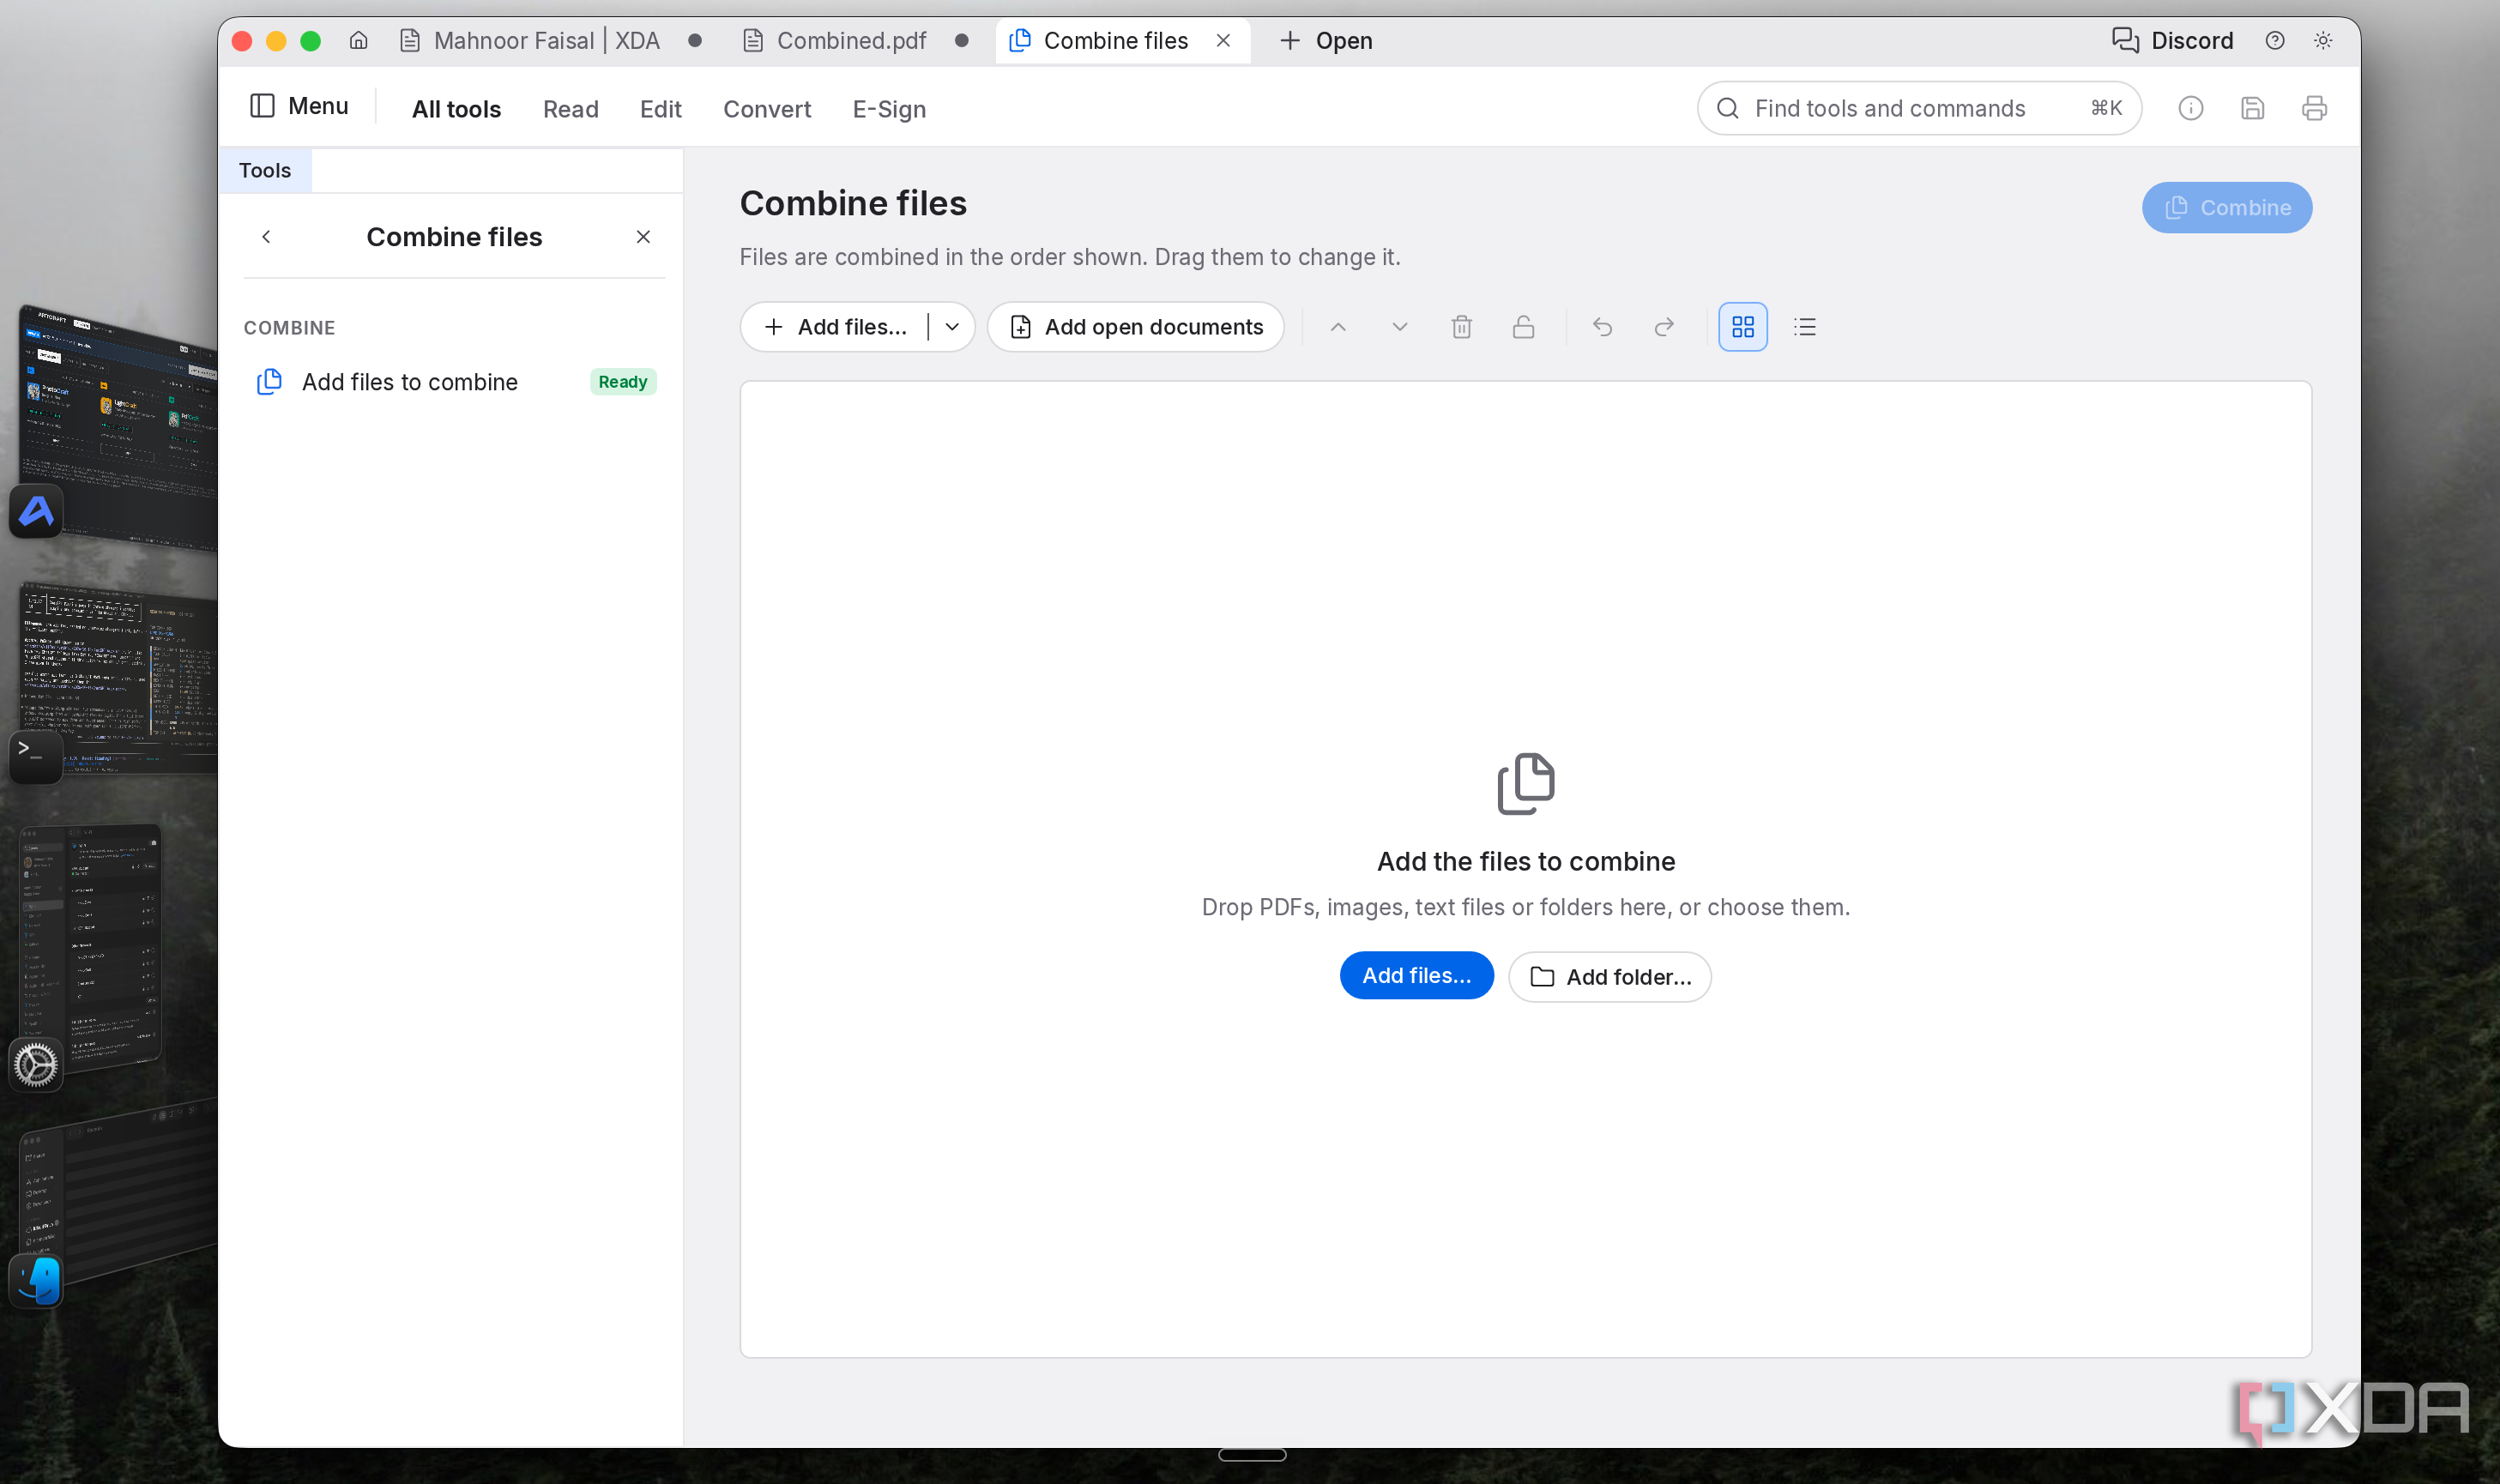Switch to the Combined.pdf tab

[852, 41]
